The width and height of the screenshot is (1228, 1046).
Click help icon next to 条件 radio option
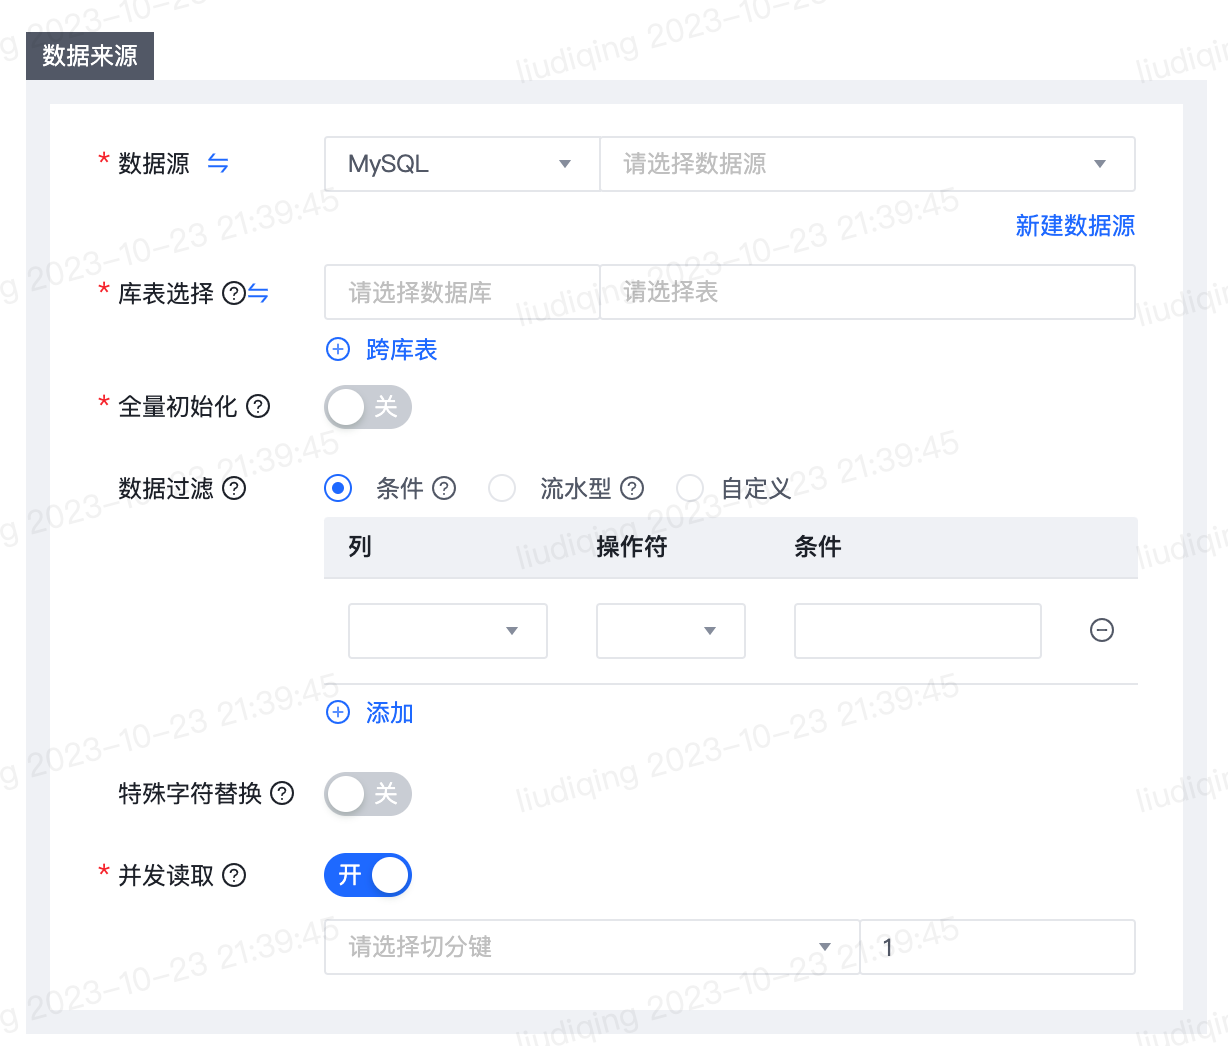(444, 488)
